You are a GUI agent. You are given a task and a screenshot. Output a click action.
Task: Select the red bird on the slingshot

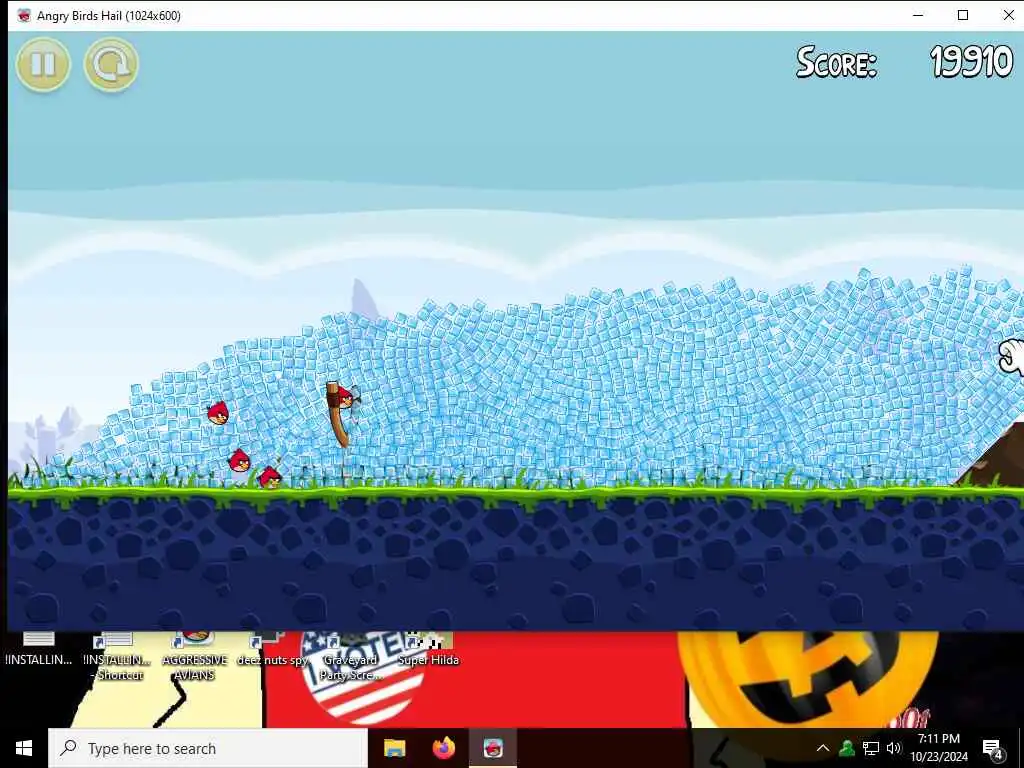pyautogui.click(x=344, y=396)
